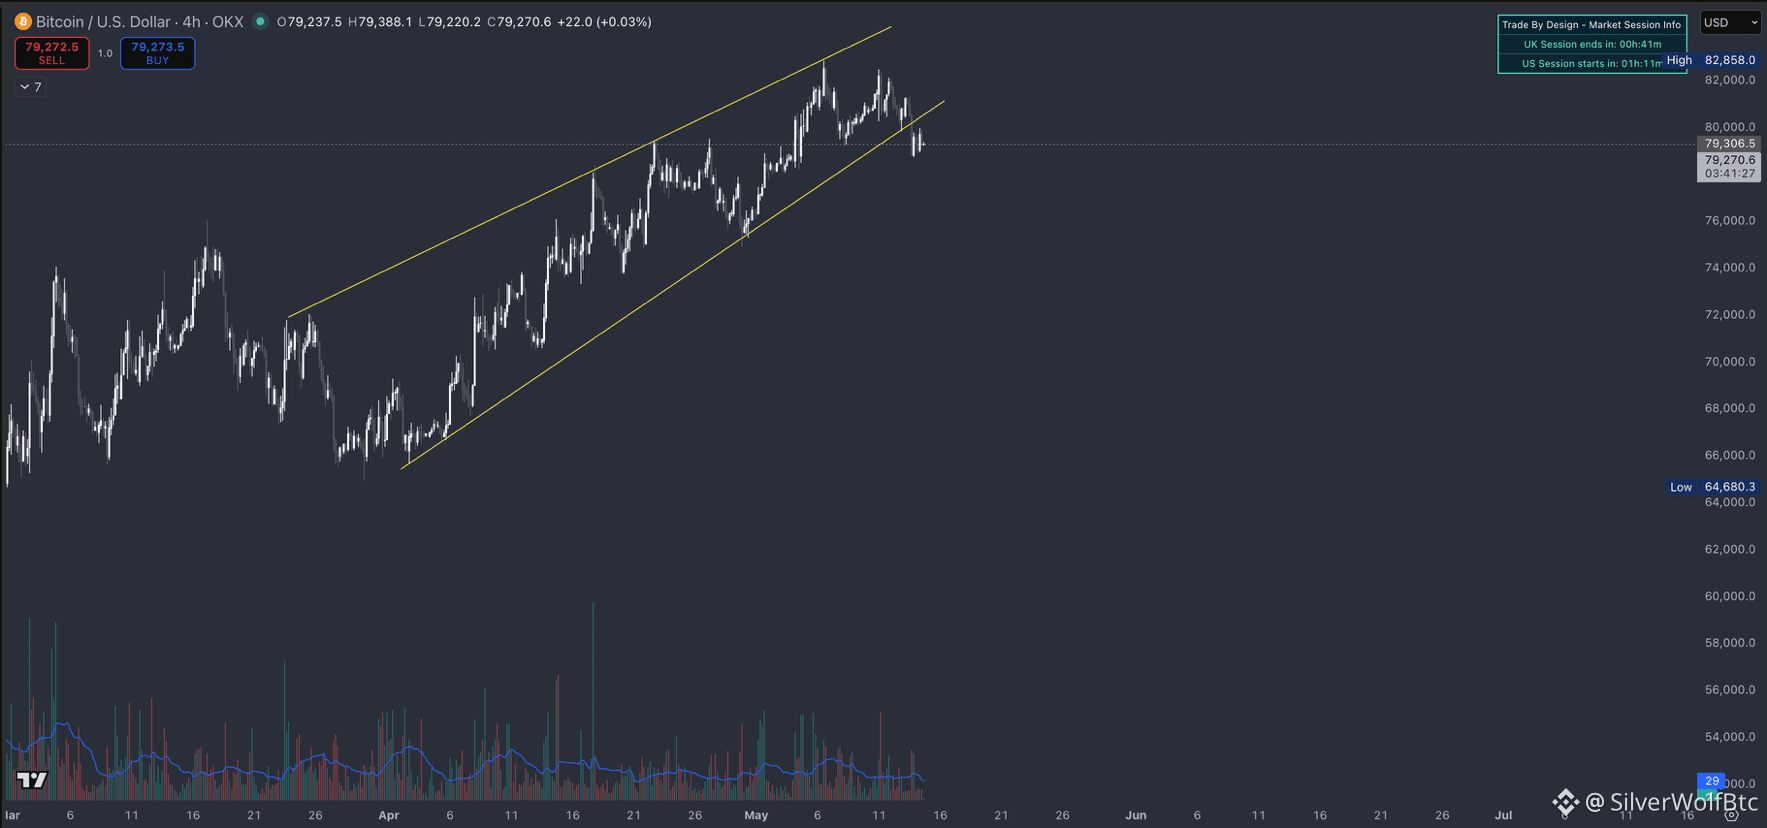
Task: Click the high value H79,388.1
Action: 380,21
